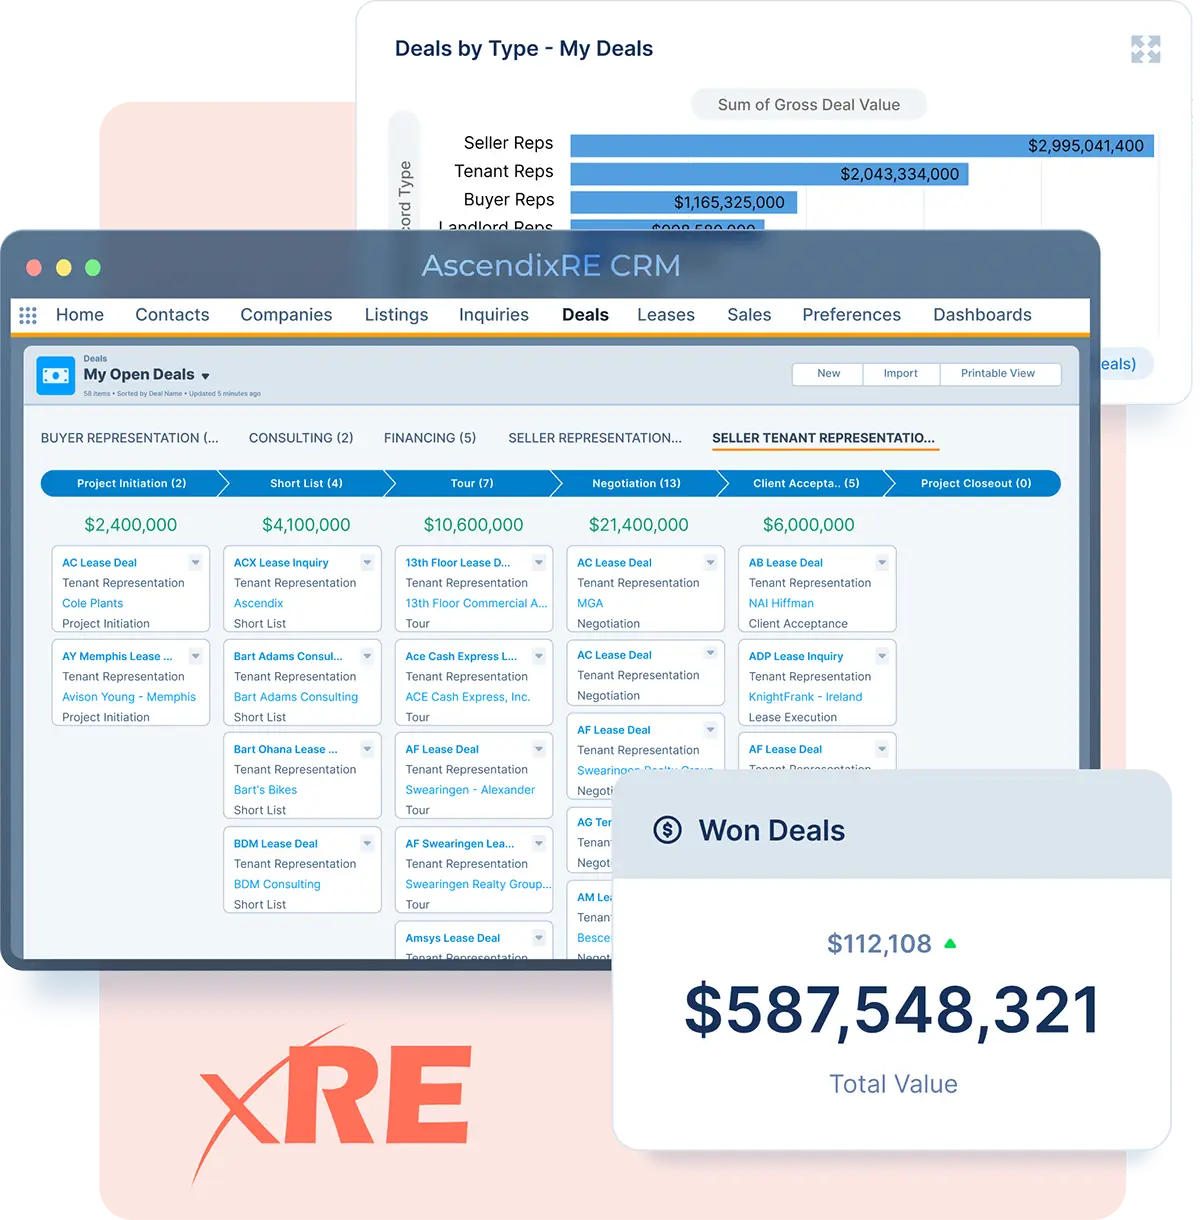Viewport: 1200px width, 1220px height.
Task: Open the app launcher grid icon
Action: 28,315
